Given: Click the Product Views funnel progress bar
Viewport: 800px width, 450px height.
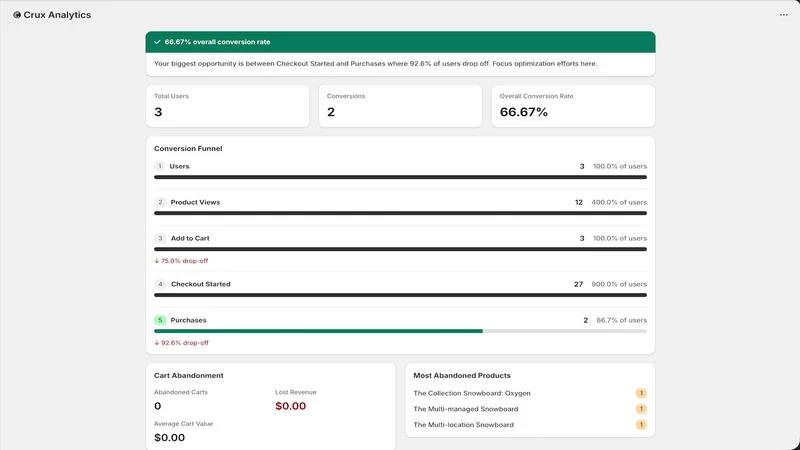Looking at the screenshot, I should click(x=401, y=213).
